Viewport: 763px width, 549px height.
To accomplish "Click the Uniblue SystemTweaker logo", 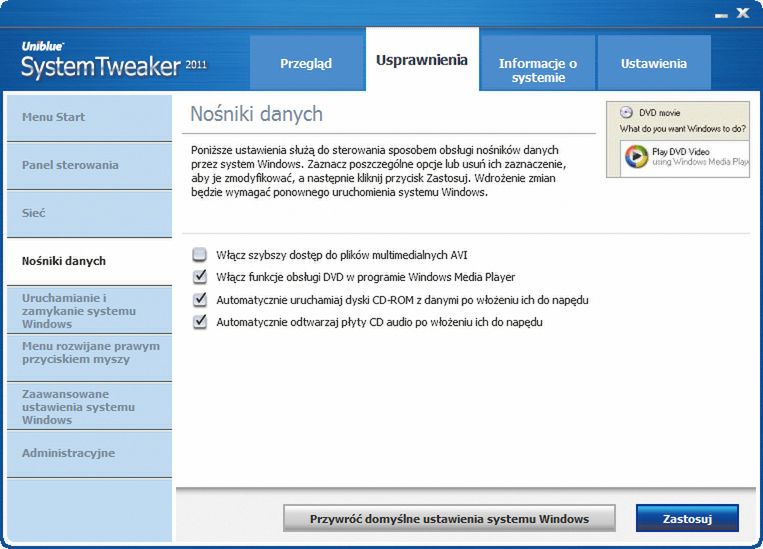I will tap(114, 60).
